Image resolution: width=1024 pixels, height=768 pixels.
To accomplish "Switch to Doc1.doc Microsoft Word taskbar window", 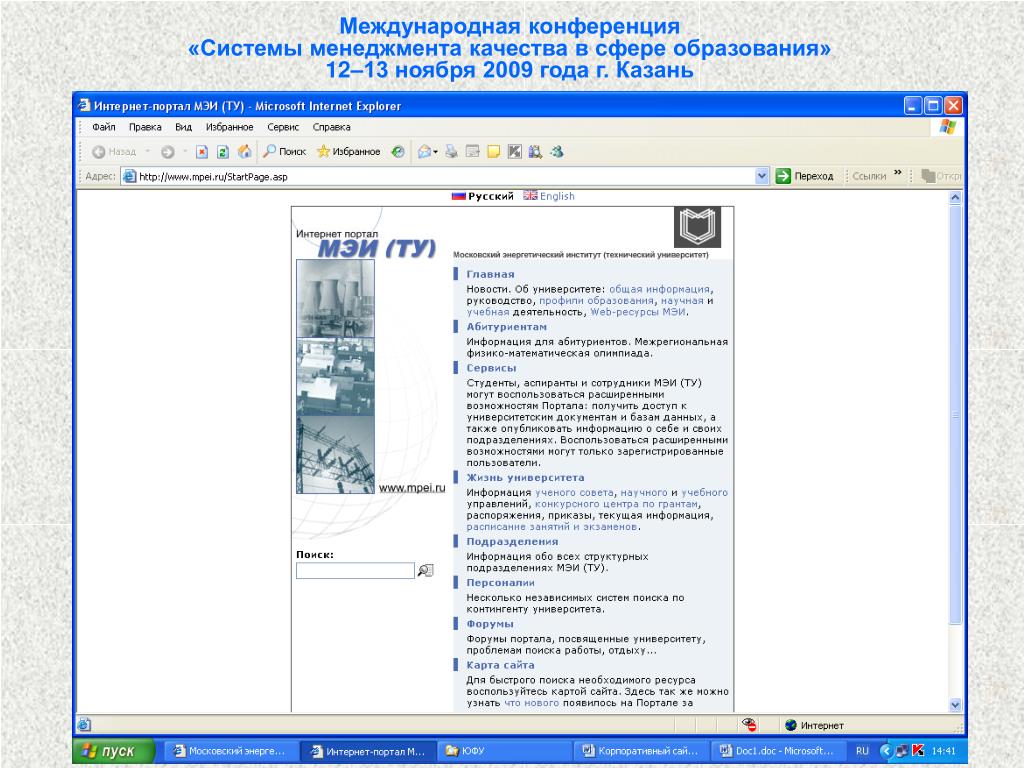I will coord(777,751).
